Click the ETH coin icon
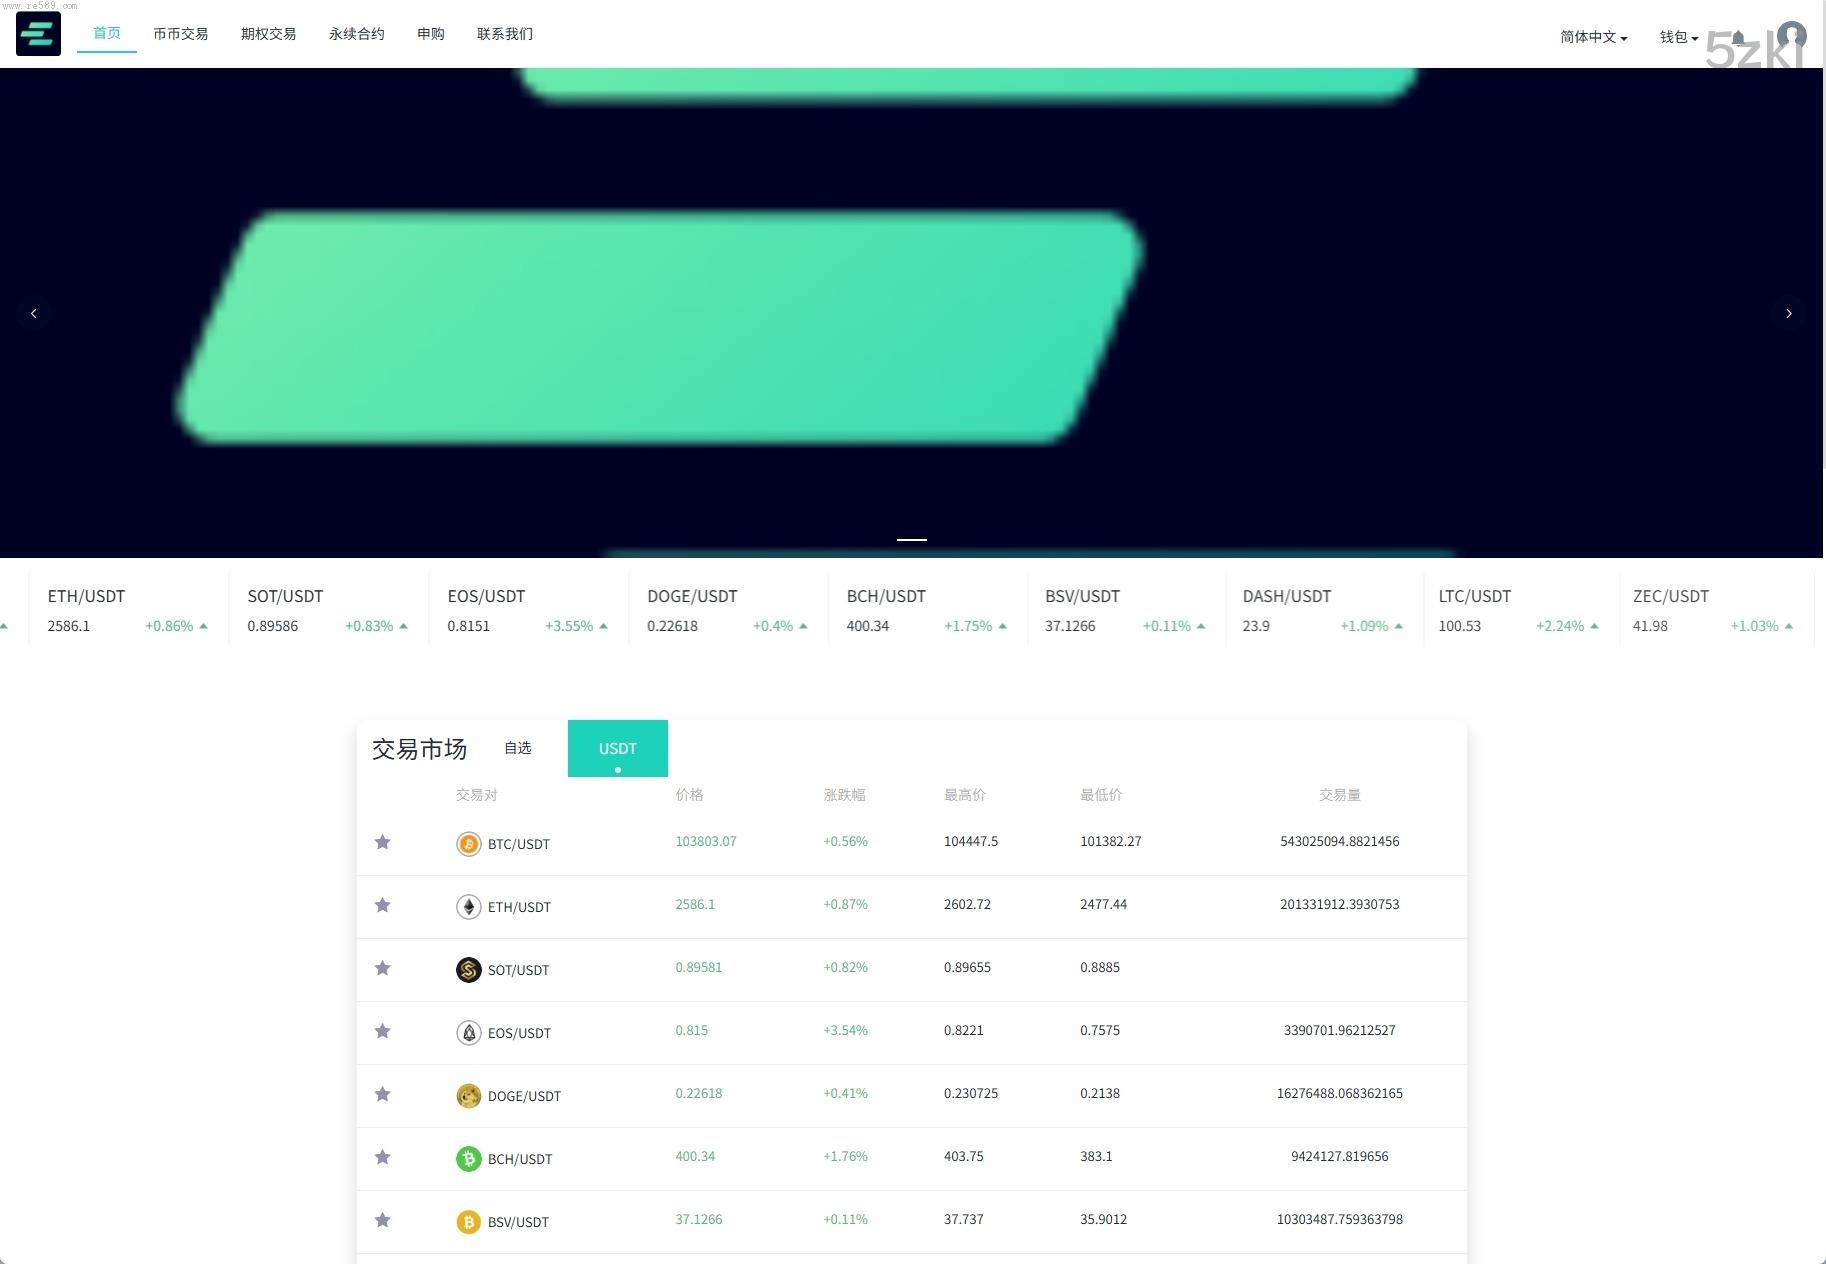 tap(468, 907)
